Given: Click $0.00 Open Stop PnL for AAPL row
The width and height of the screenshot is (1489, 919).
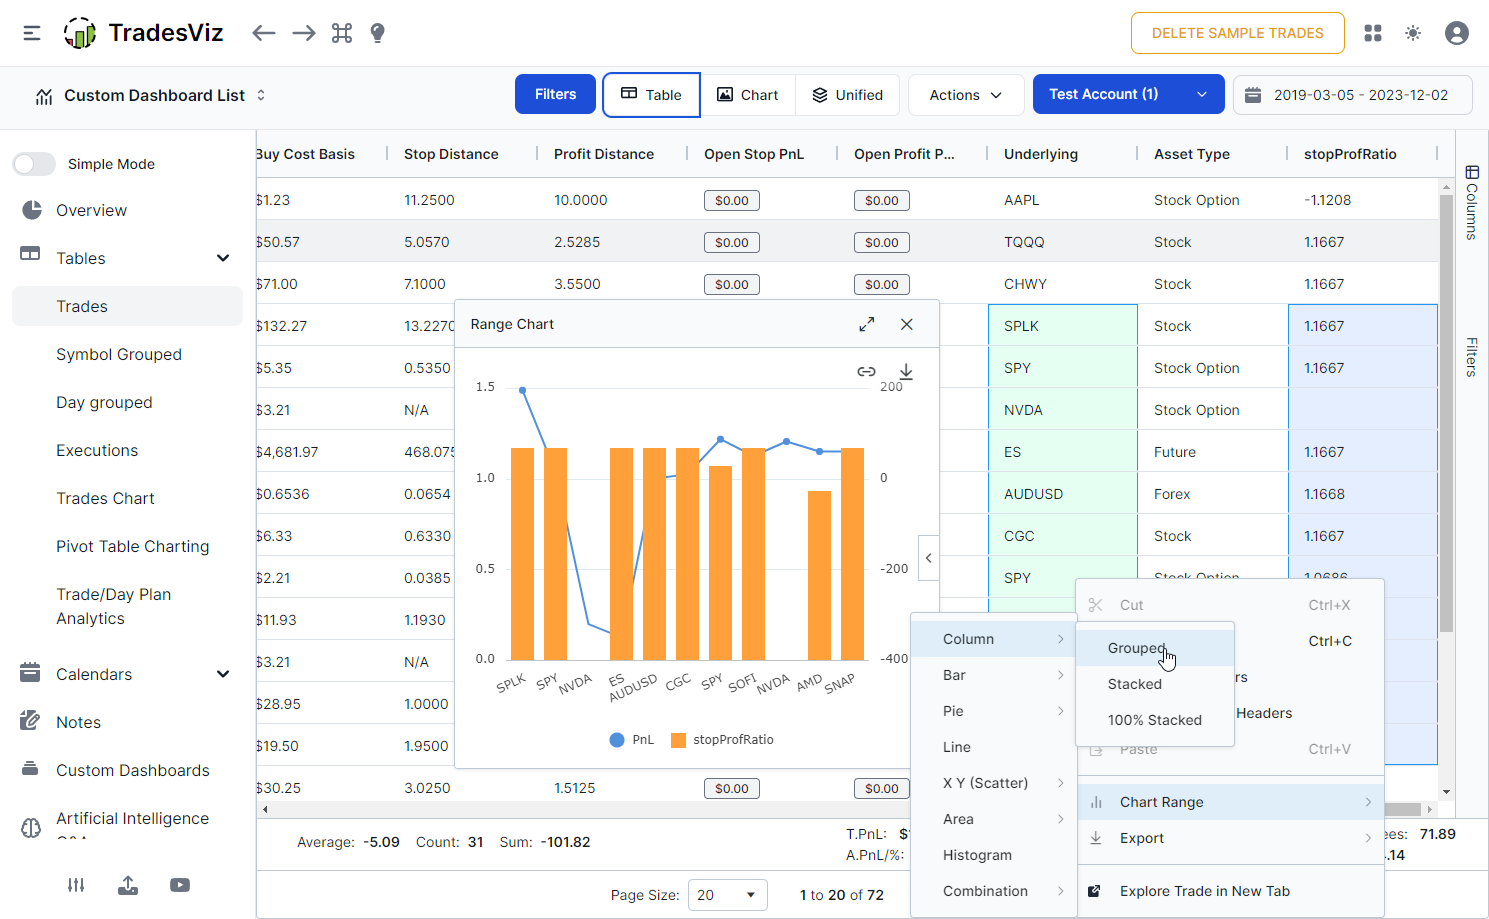Looking at the screenshot, I should point(732,200).
